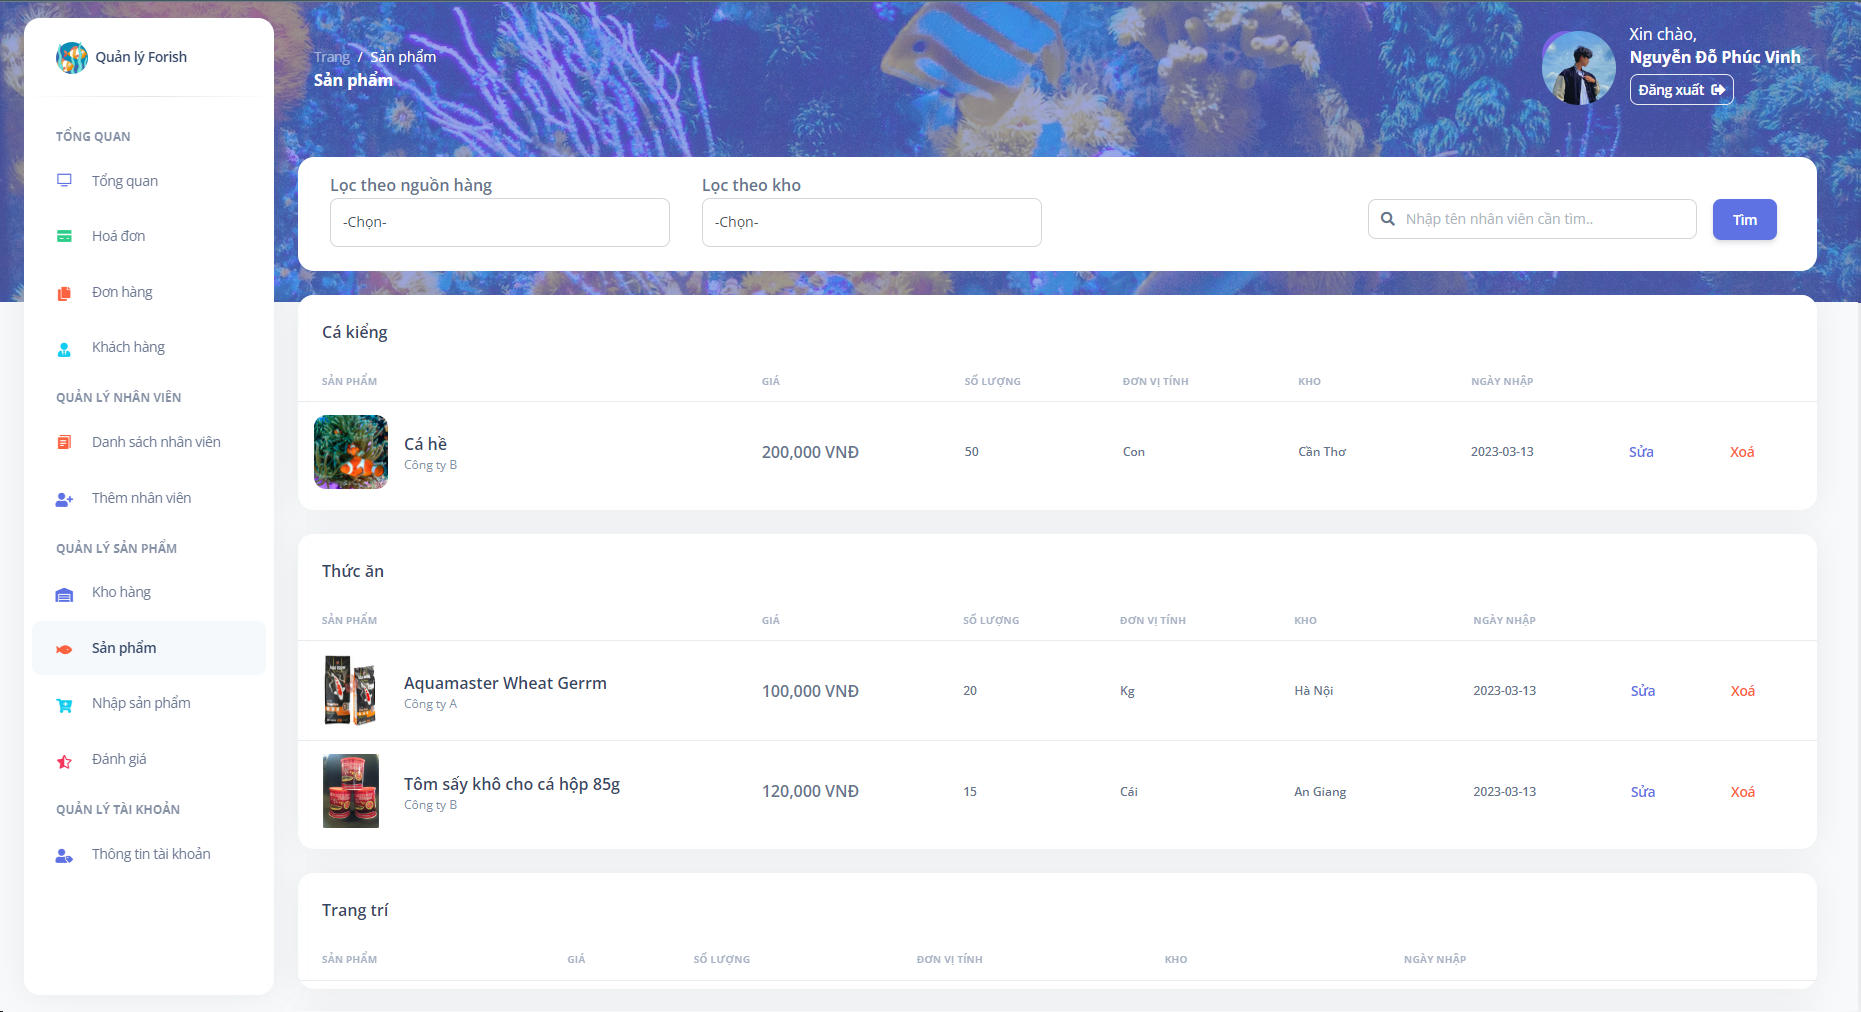Click the 120,000 VNĐ price
The width and height of the screenshot is (1861, 1012).
(810, 791)
